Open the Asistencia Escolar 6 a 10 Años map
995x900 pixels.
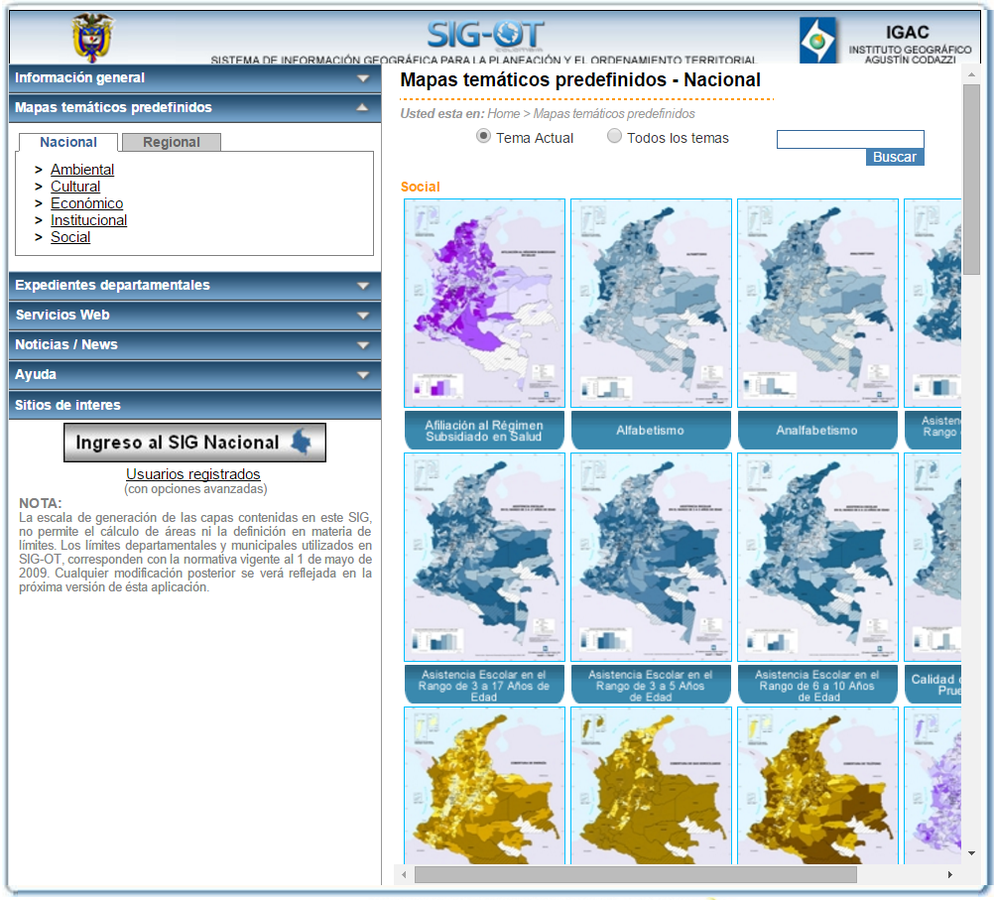pos(818,557)
